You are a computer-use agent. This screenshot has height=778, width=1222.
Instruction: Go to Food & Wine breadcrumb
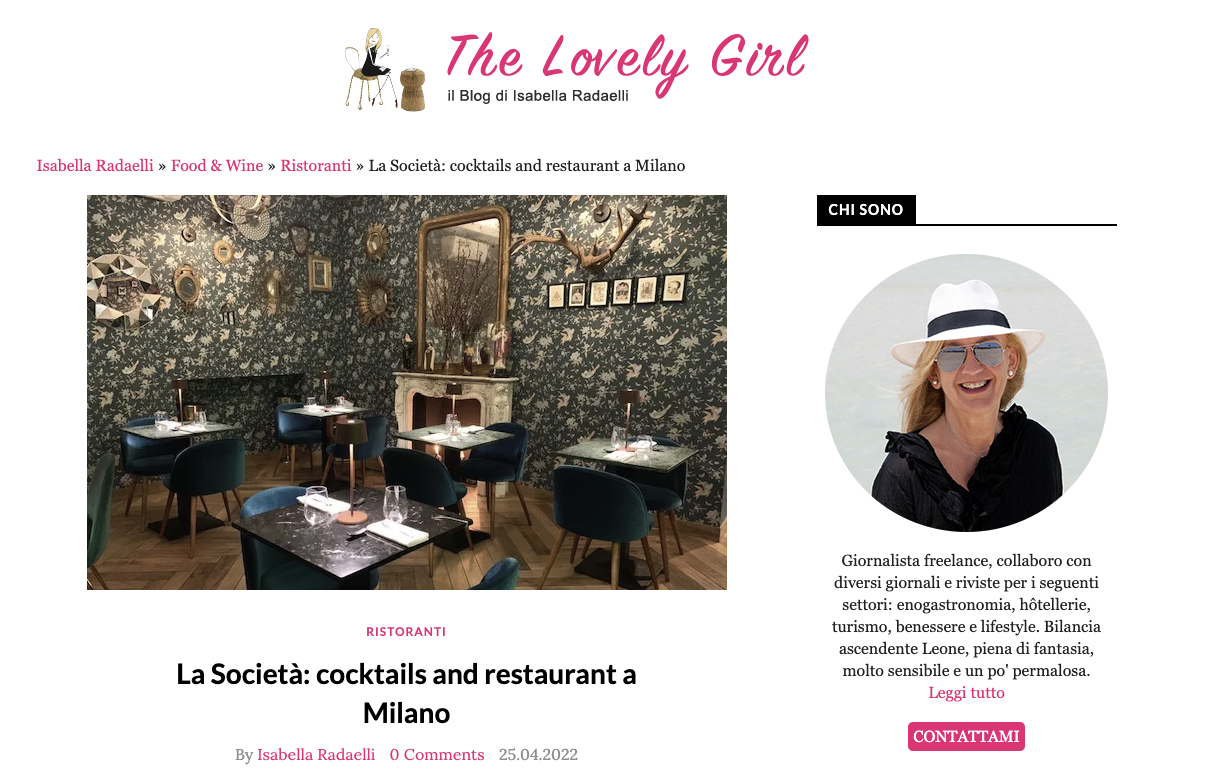[217, 165]
